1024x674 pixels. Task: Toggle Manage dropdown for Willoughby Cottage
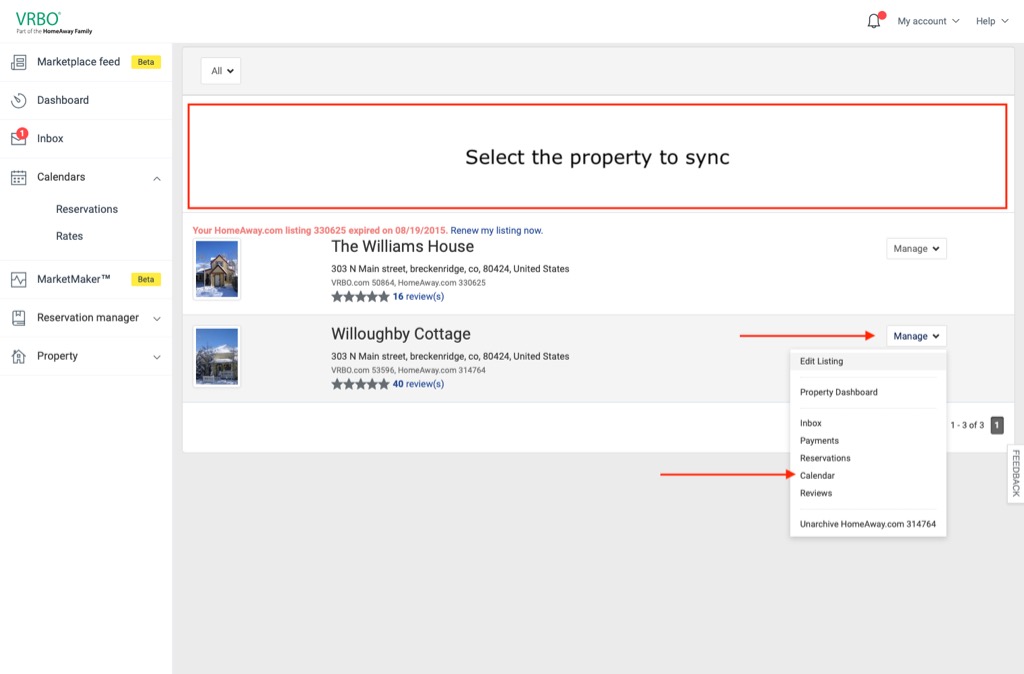[916, 336]
